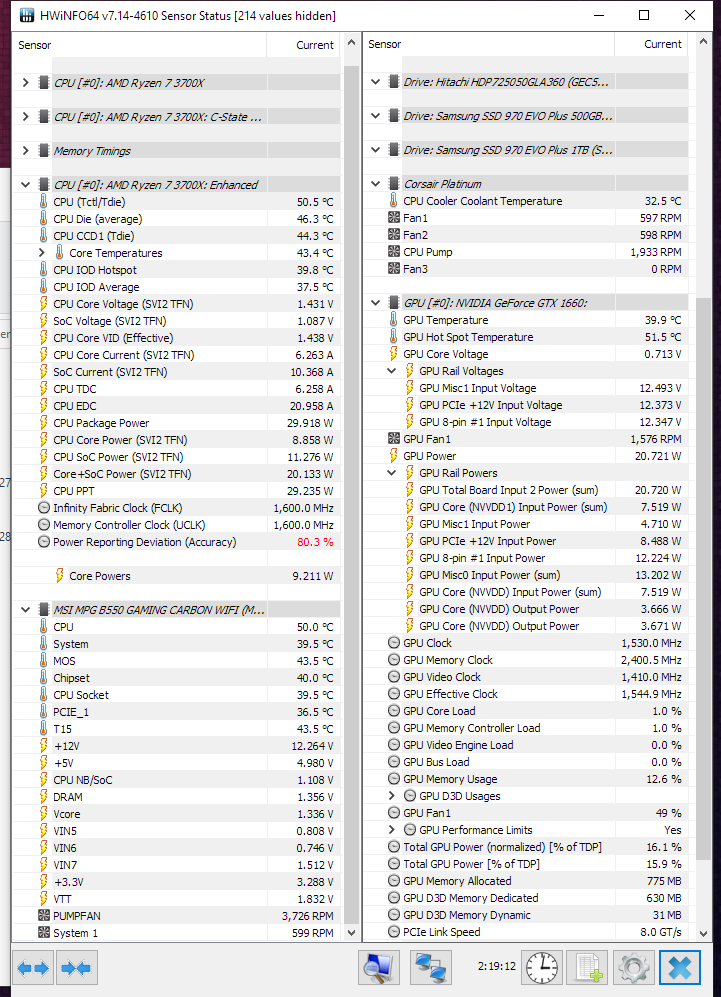Collapse the Samsung SSD 970 EVO Plus 500GB group
The height and width of the screenshot is (997, 721).
coord(376,116)
